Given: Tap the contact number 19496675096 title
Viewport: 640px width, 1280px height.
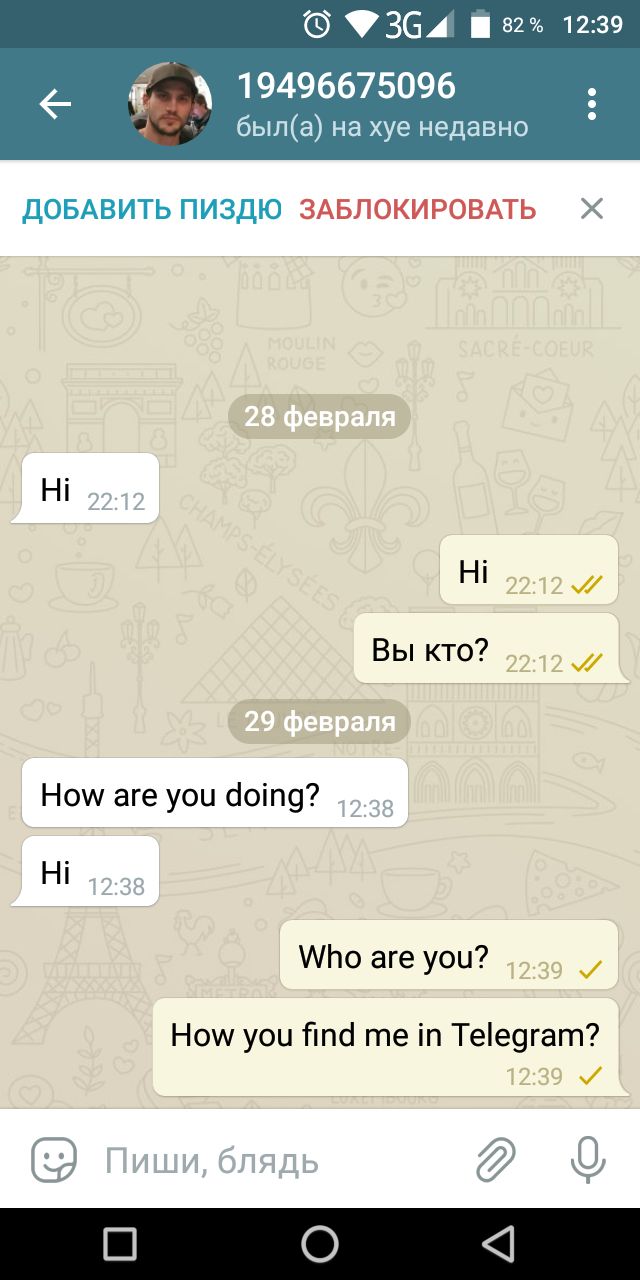Looking at the screenshot, I should click(x=346, y=86).
